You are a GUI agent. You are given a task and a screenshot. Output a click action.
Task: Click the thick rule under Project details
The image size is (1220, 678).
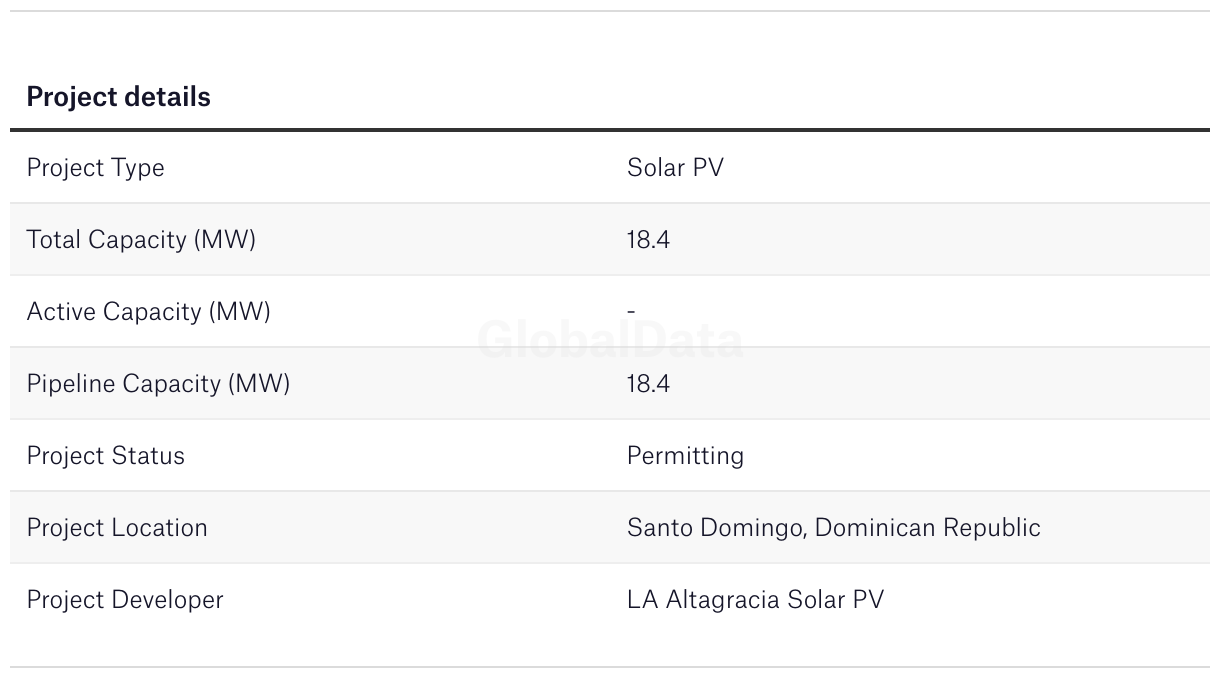610,130
